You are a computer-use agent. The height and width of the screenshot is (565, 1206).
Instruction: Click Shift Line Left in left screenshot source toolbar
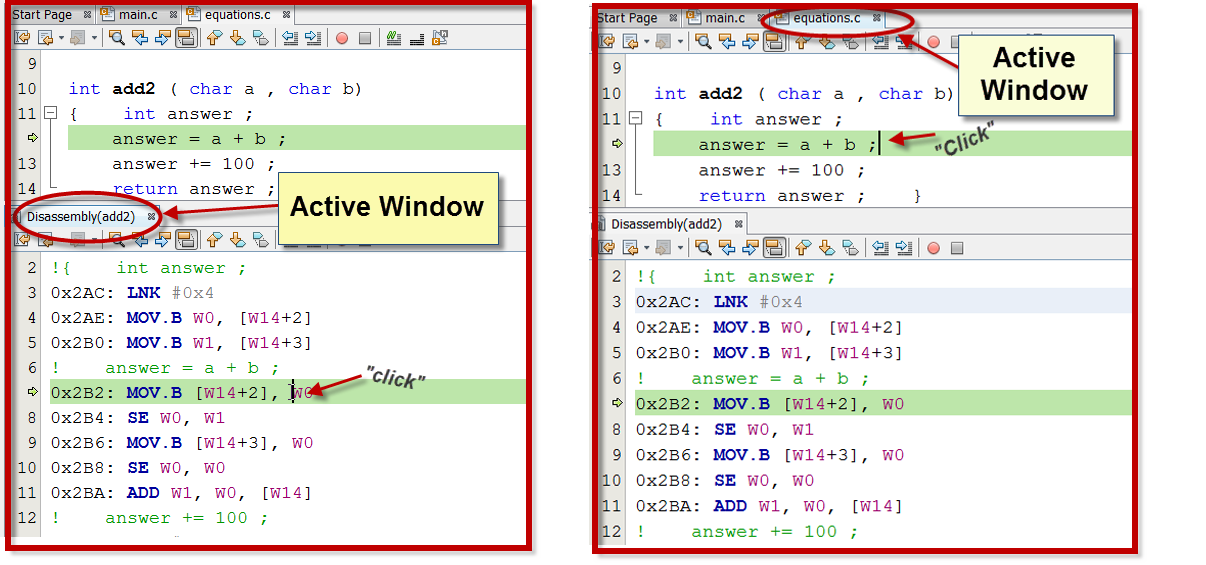coord(290,38)
